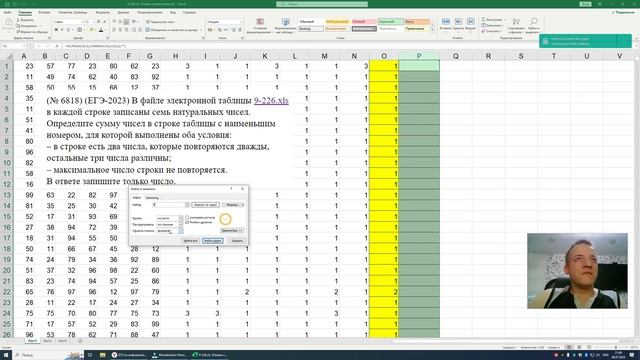The image size is (640, 360).
Task: Expand the cell styles gallery arrow
Action: 433,30
